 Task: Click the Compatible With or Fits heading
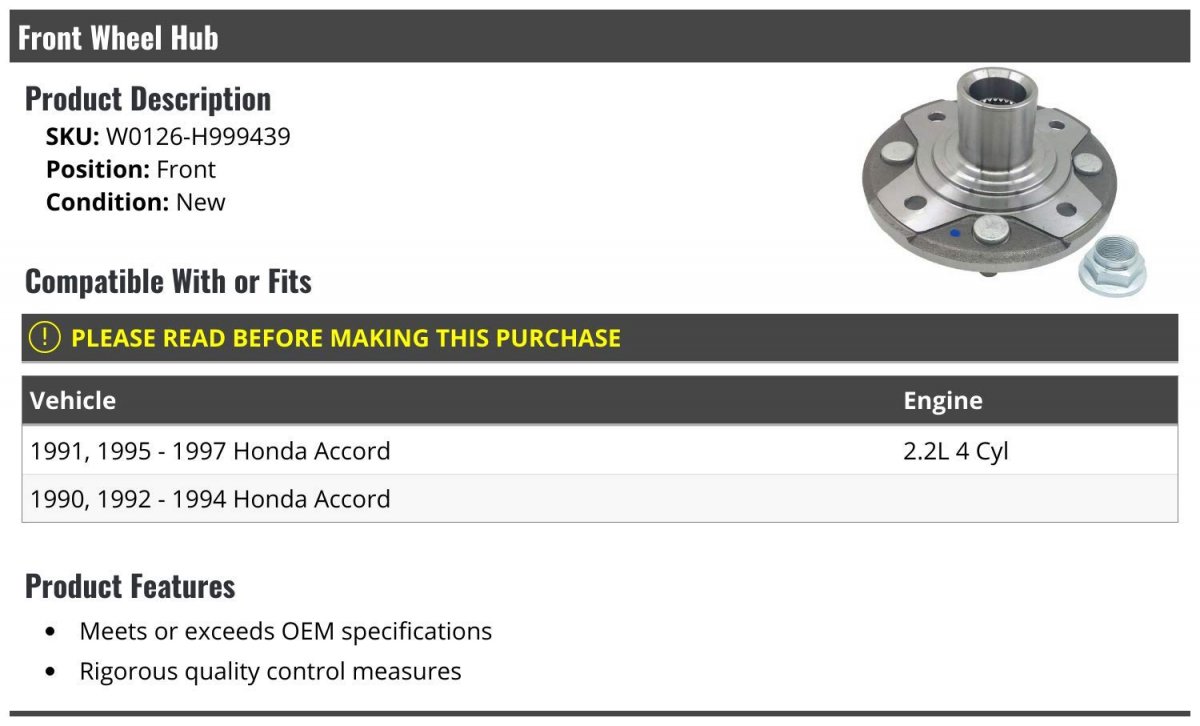pos(168,282)
